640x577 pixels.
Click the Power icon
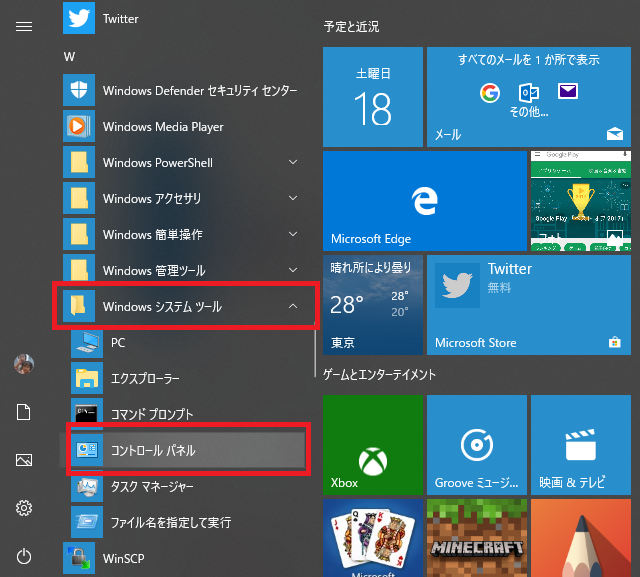click(24, 556)
